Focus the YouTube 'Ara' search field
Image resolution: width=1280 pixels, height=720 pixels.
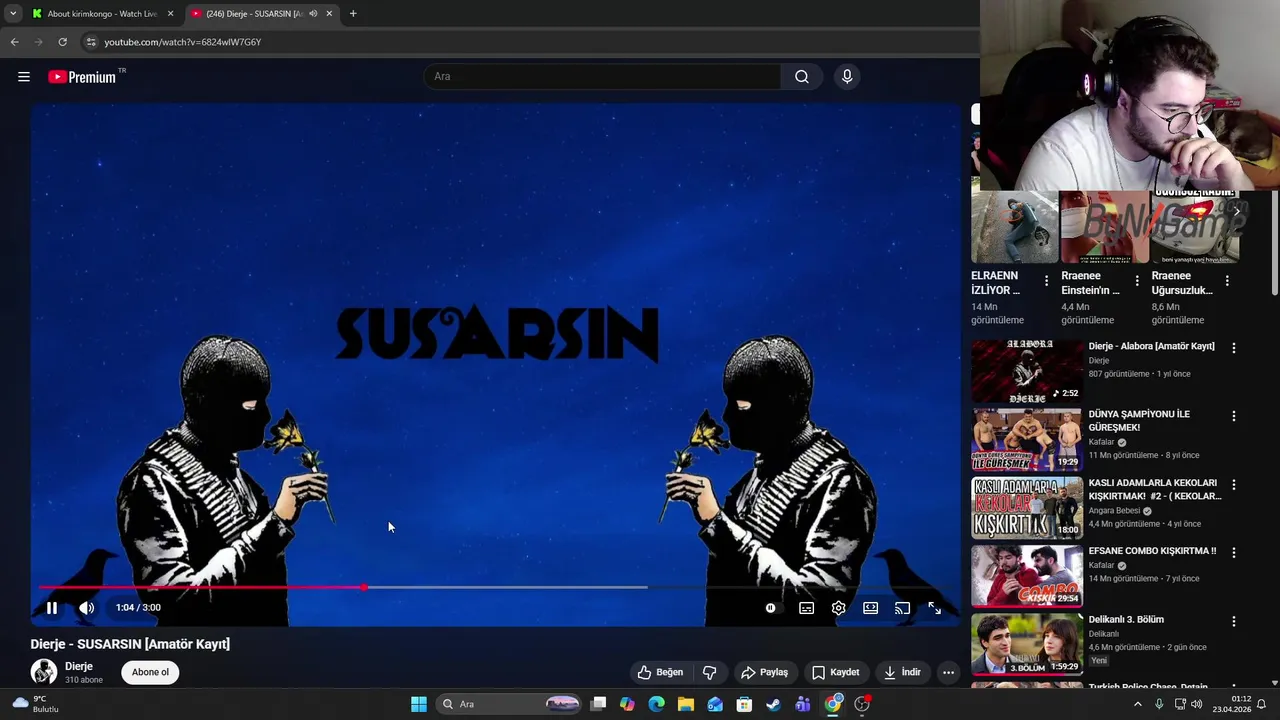click(603, 76)
